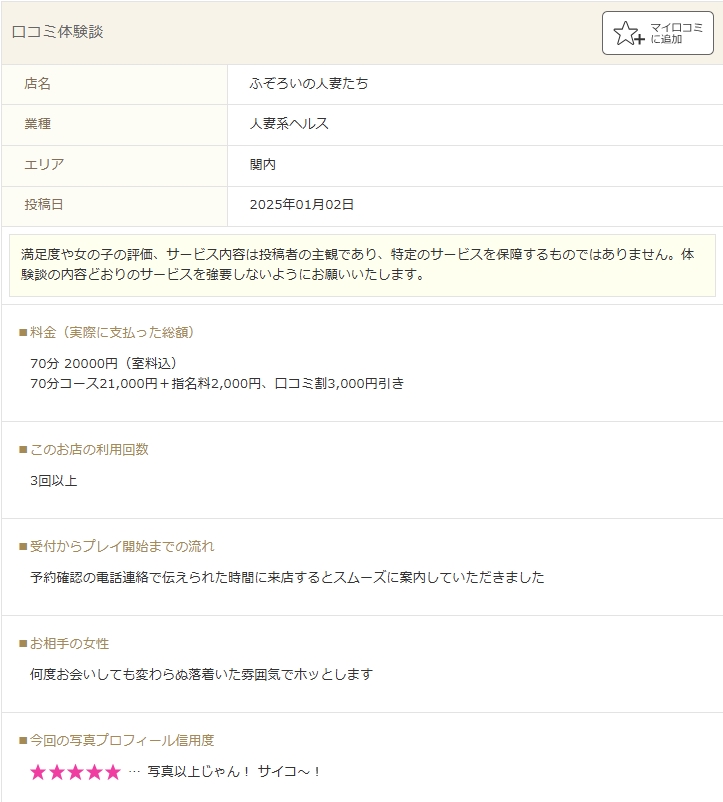Click the 予約確認の電話連絡 sentence
The width and height of the screenshot is (723, 802).
[x=287, y=577]
